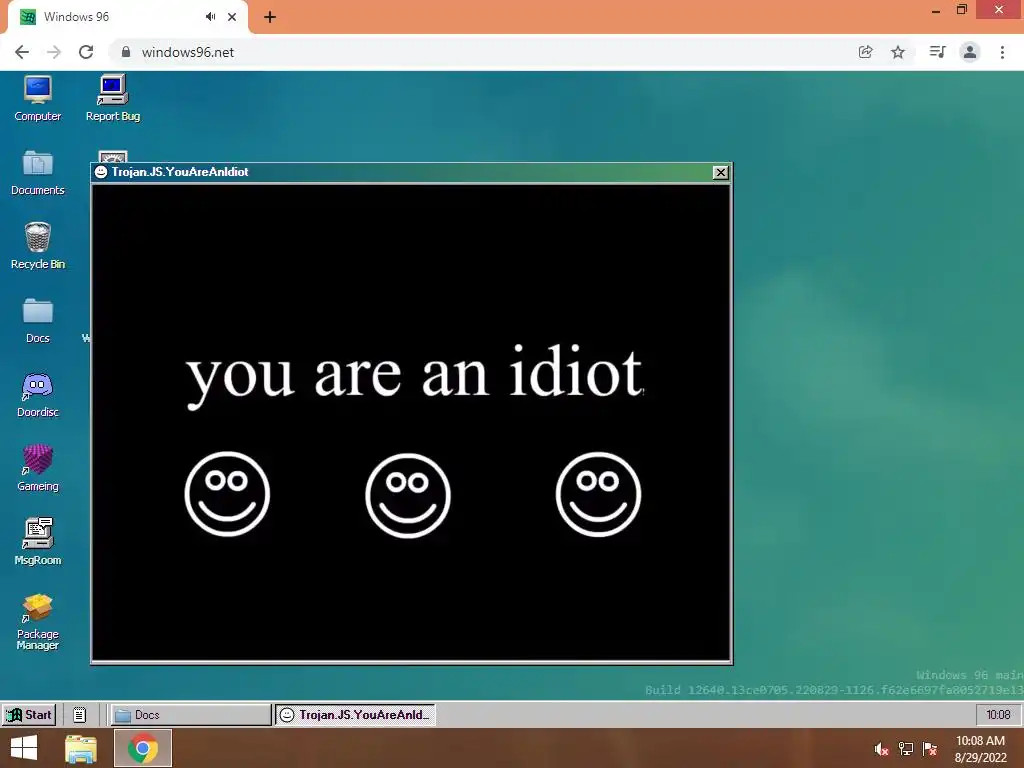Open the host Windows Start menu
1024x768 pixels.
[24, 748]
